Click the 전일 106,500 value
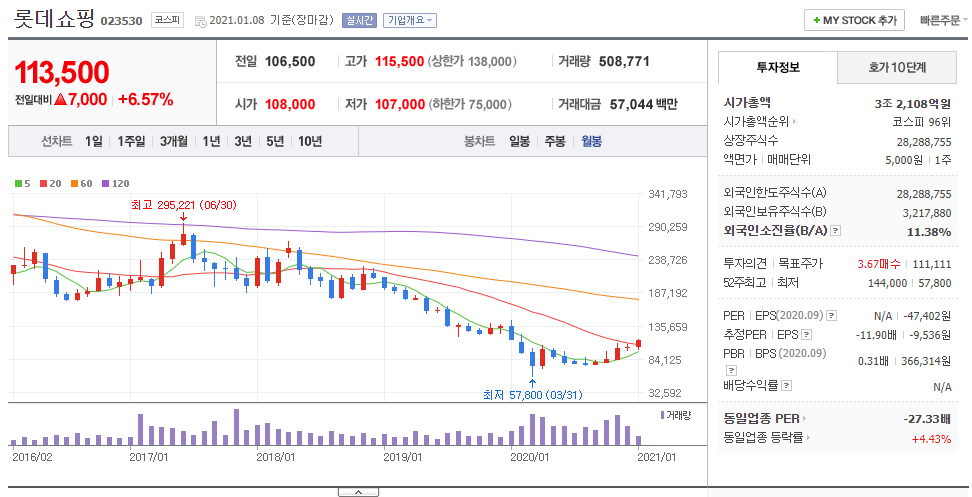Viewport: 972px width, 497px height. coord(290,61)
